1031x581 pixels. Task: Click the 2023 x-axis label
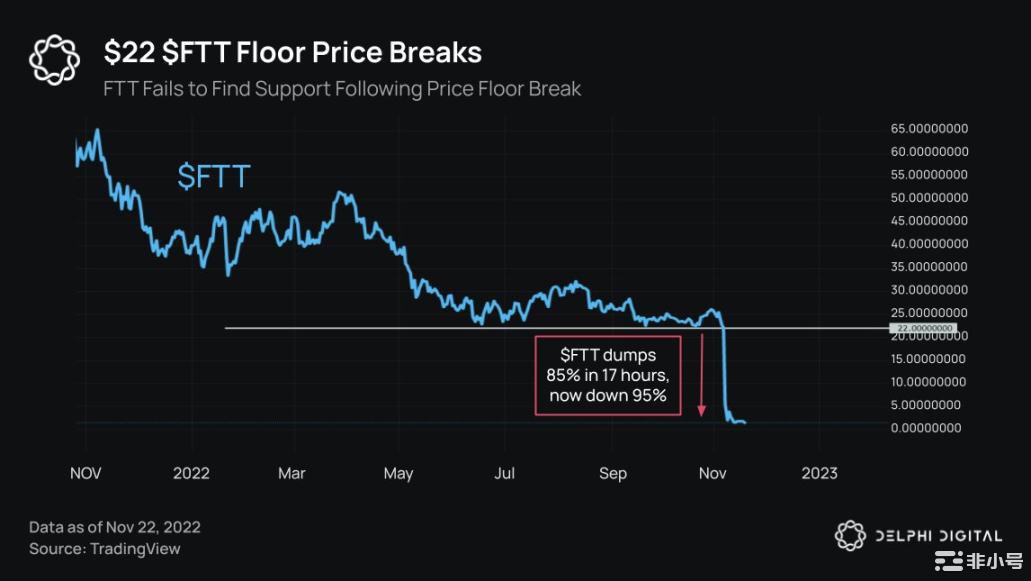818,473
